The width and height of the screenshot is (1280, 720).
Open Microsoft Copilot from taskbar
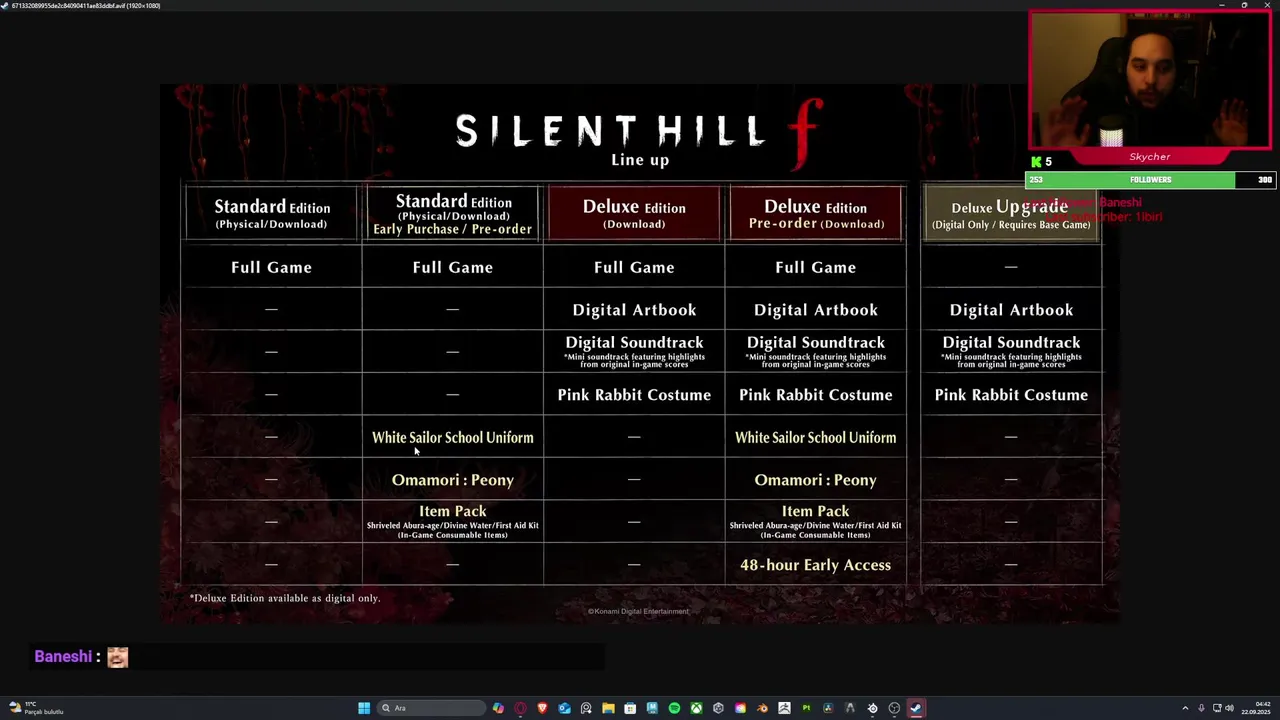click(498, 708)
